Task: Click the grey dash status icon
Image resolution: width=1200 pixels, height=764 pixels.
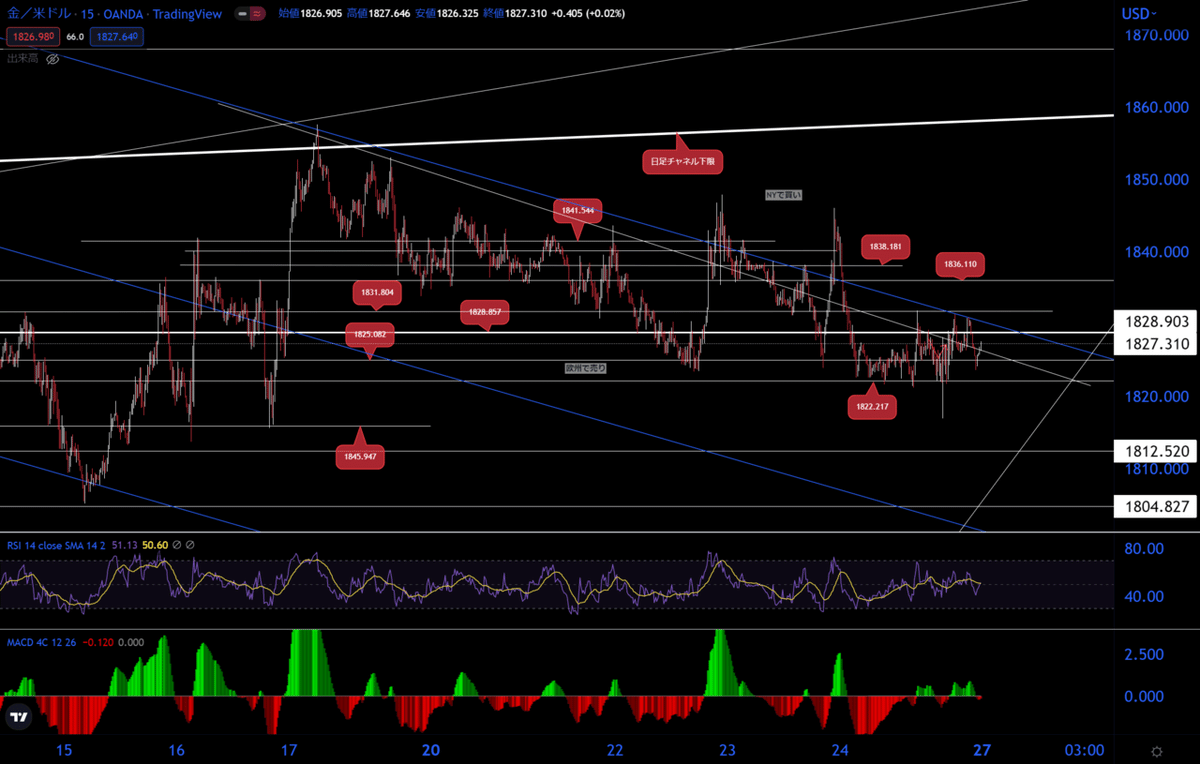Action: (241, 16)
